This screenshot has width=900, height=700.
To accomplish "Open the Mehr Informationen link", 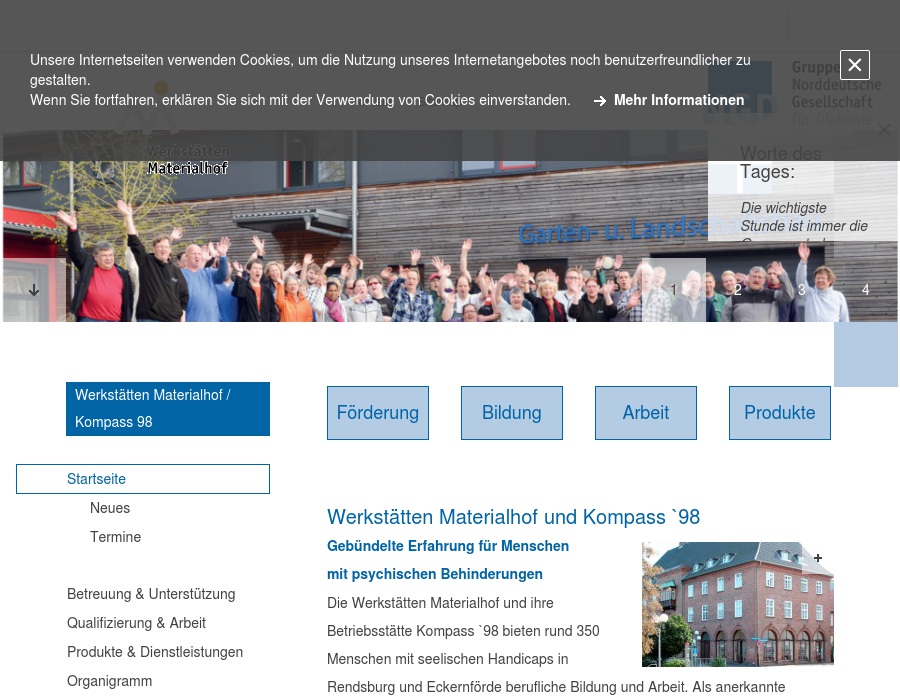I will 679,100.
